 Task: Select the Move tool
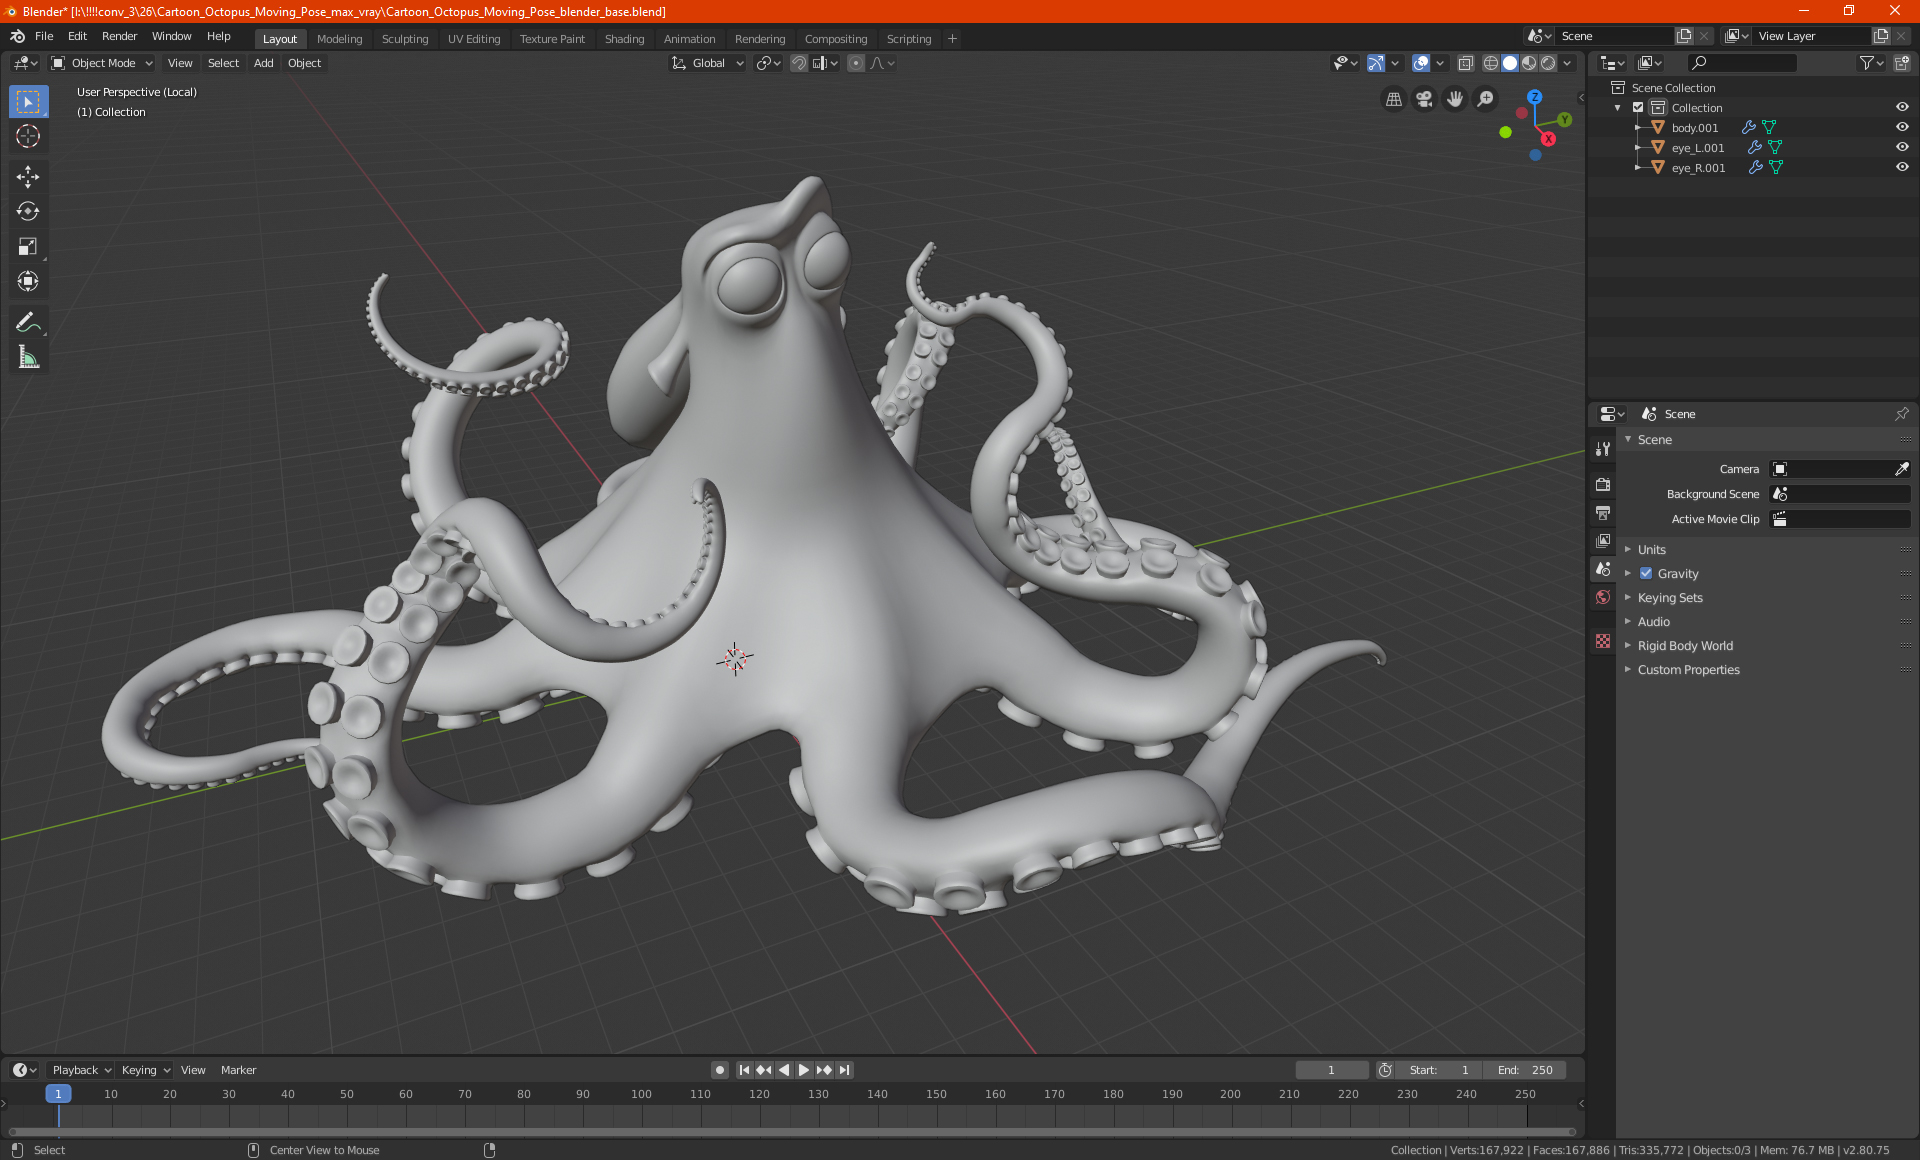click(28, 177)
